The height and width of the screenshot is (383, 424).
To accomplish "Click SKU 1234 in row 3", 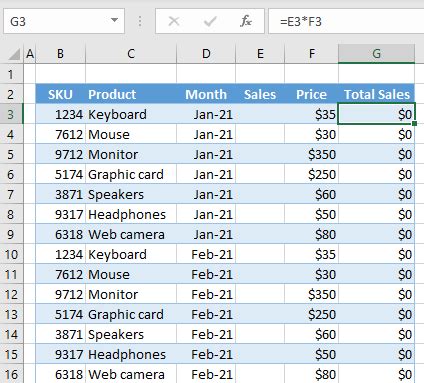I will [60, 114].
